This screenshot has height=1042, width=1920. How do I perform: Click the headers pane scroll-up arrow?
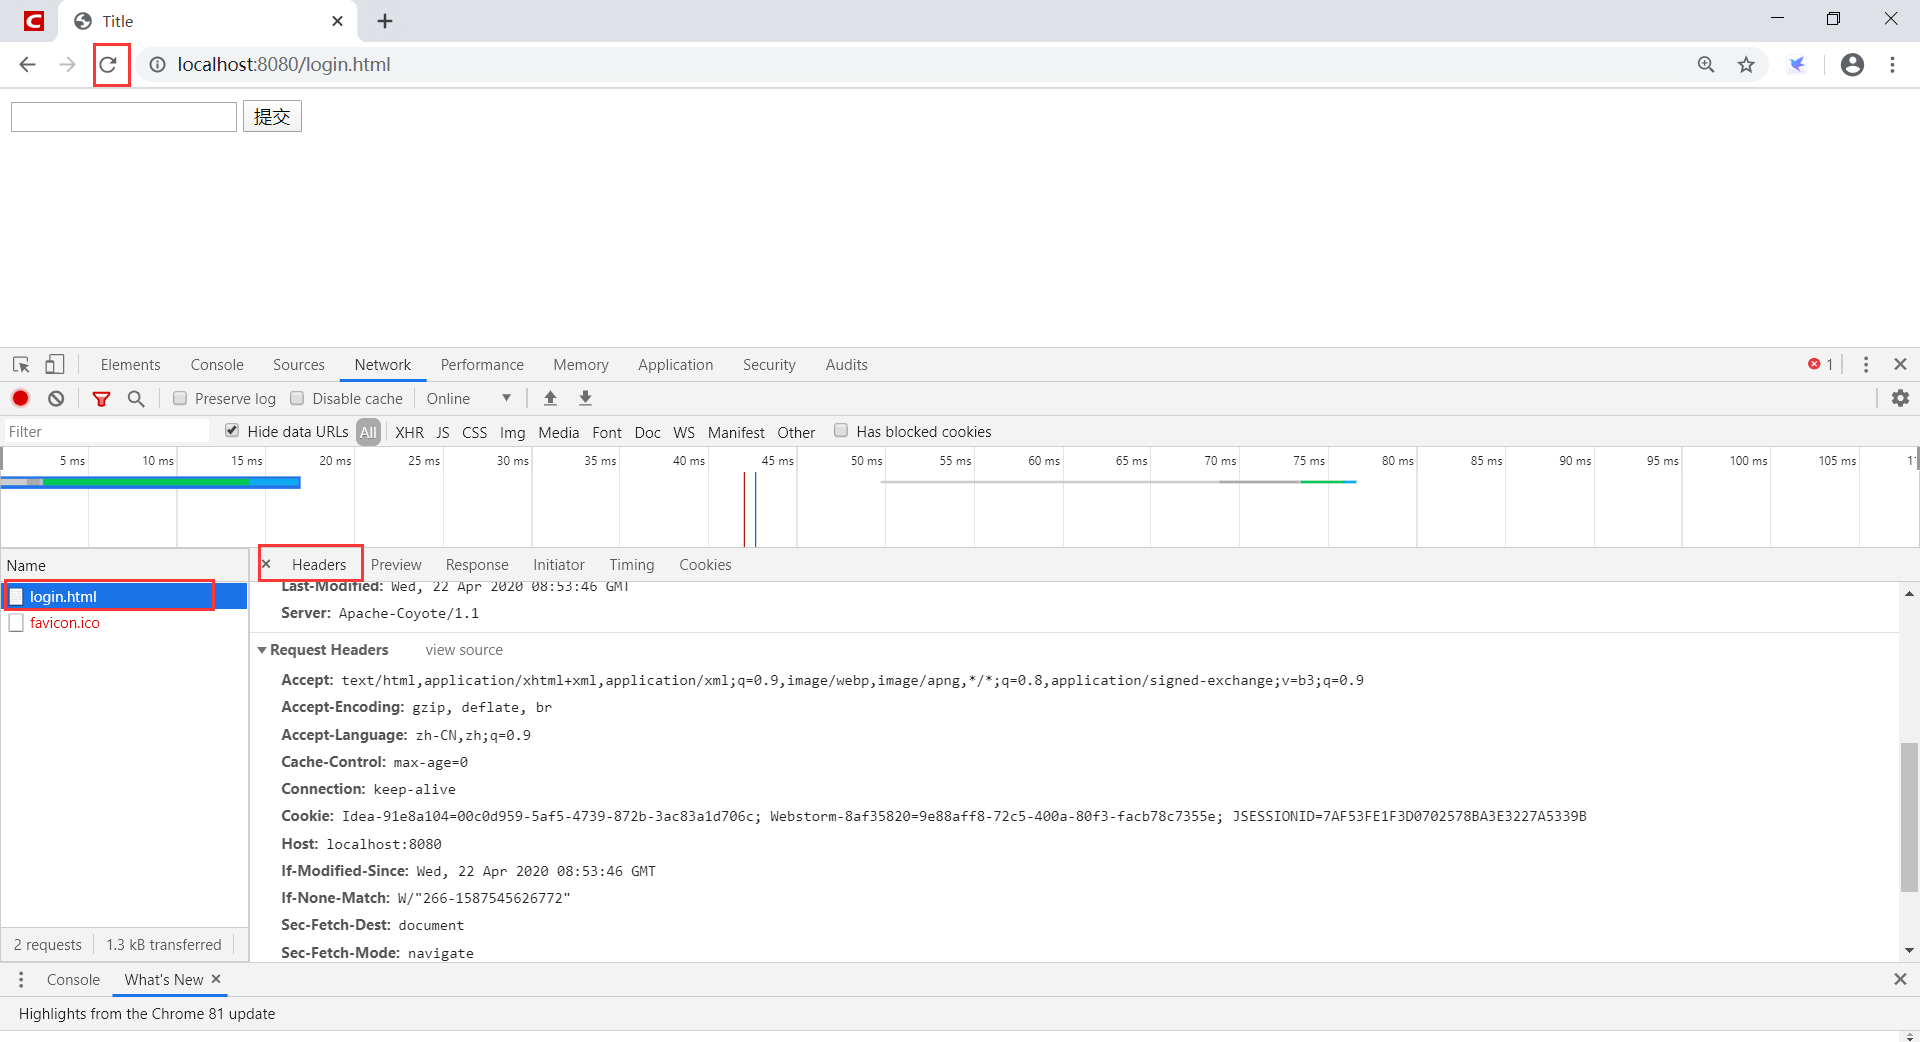tap(1909, 594)
